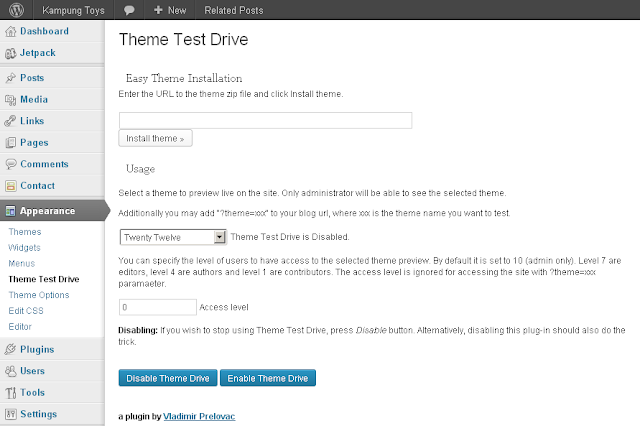Screen dimensions: 640x426
Task: Click the plus icon beside New
Action: (158, 10)
